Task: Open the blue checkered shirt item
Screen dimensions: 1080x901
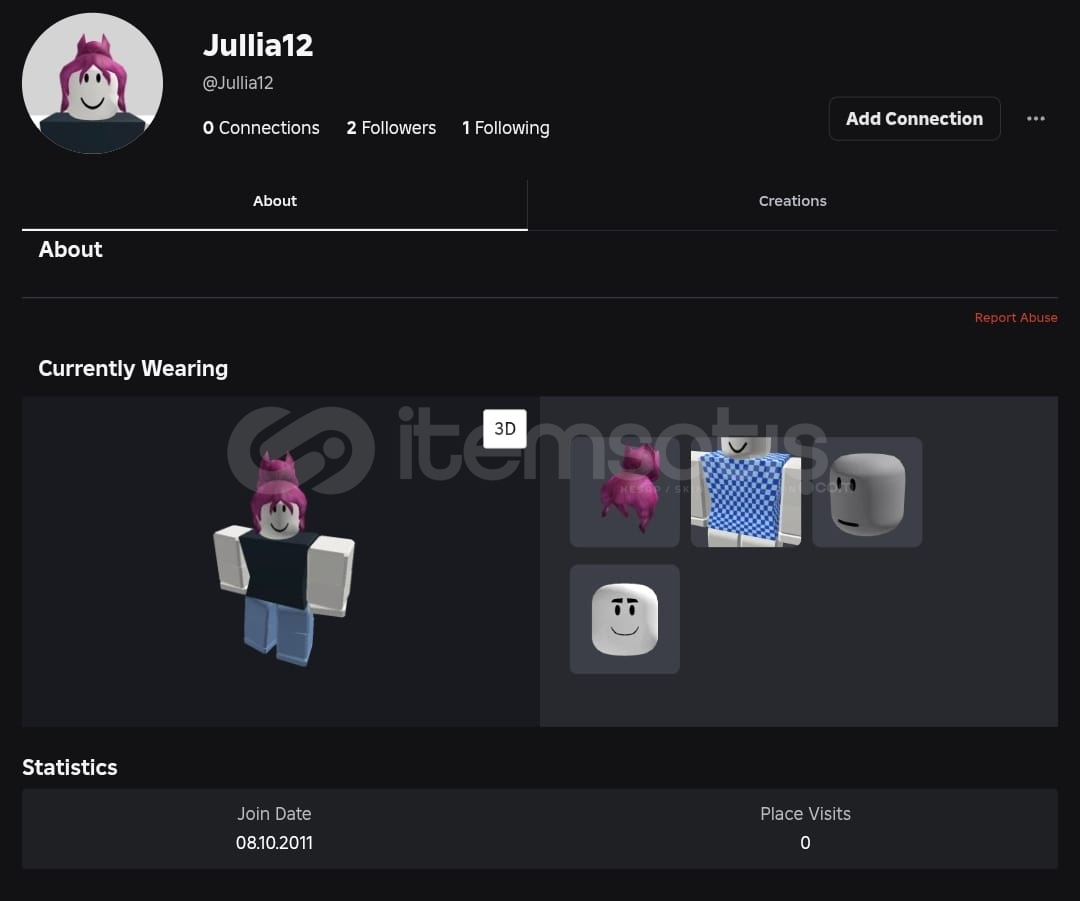Action: coord(746,492)
